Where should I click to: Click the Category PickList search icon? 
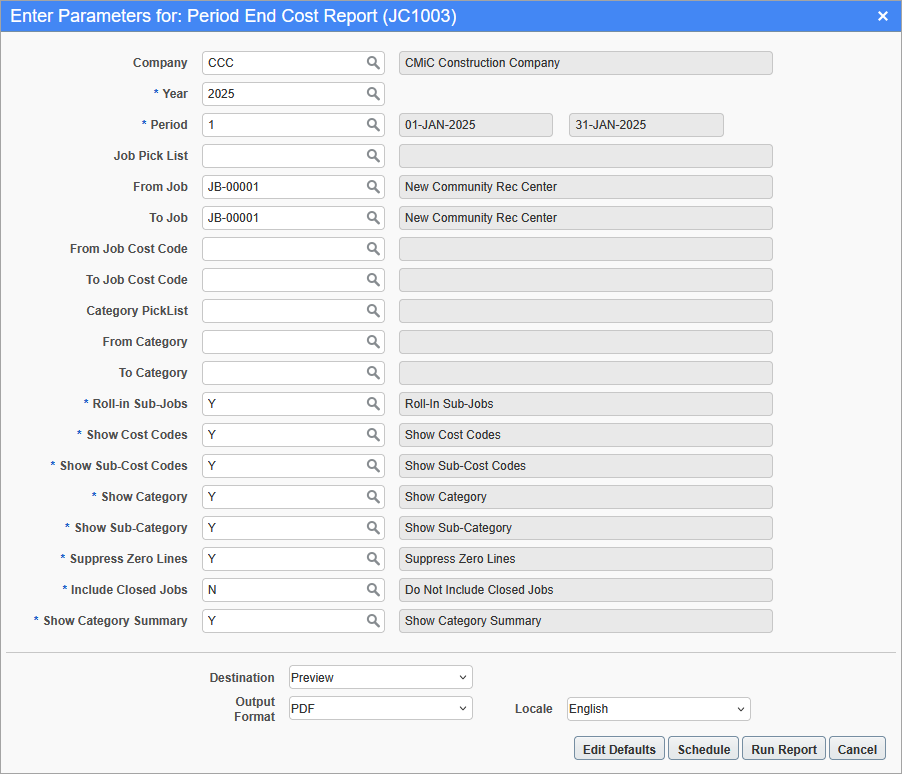tap(373, 311)
